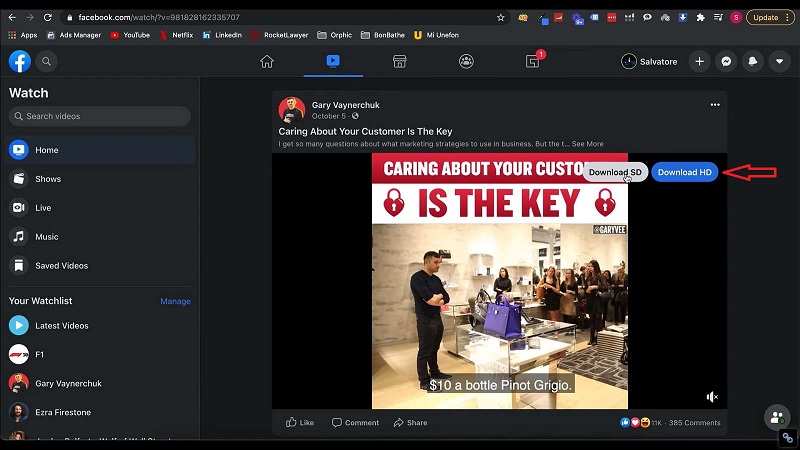Open Music in the Watch sidebar
Viewport: 800px width, 450px height.
[x=99, y=237]
